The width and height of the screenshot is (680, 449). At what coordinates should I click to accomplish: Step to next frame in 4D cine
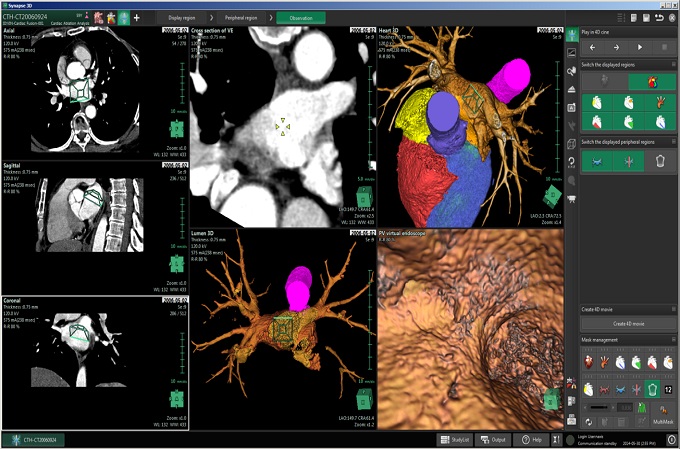(x=616, y=47)
